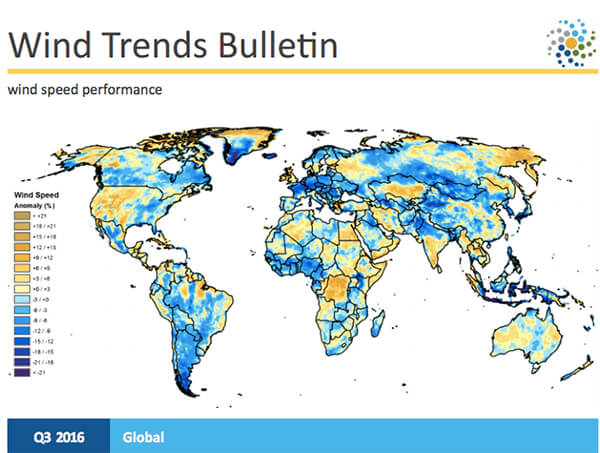Click the southern tip of South America
Screen dimensions: 600x453
[188, 380]
